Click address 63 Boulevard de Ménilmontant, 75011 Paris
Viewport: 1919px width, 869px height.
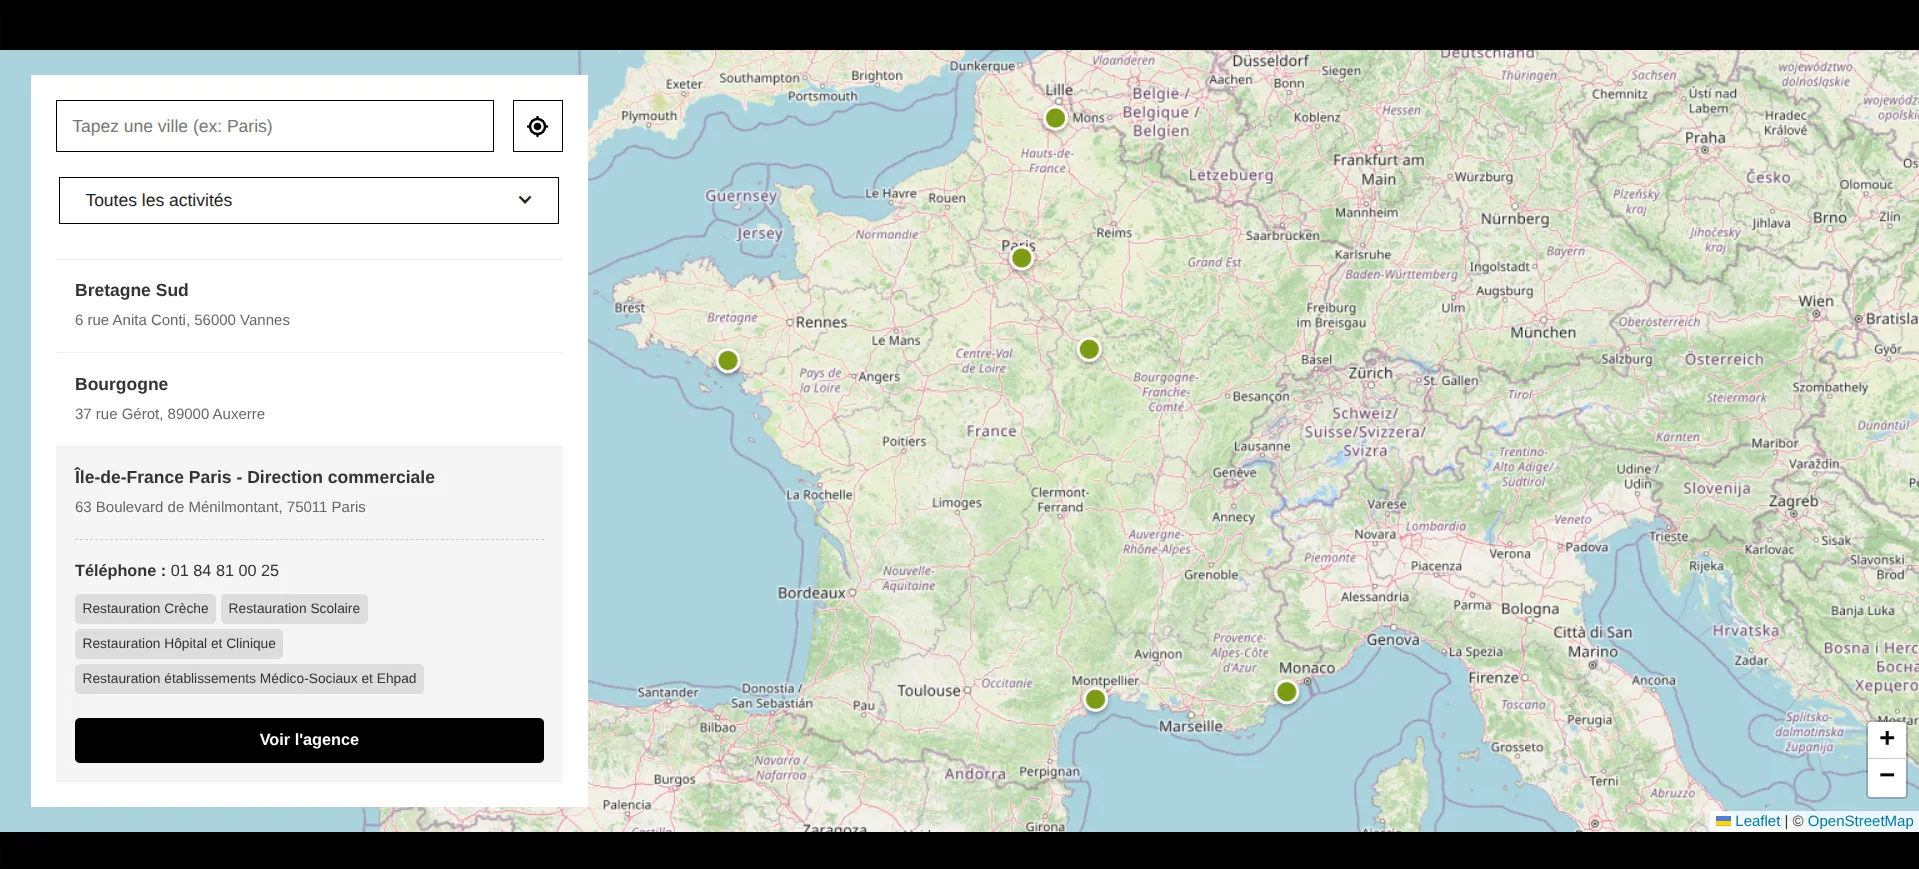[220, 507]
